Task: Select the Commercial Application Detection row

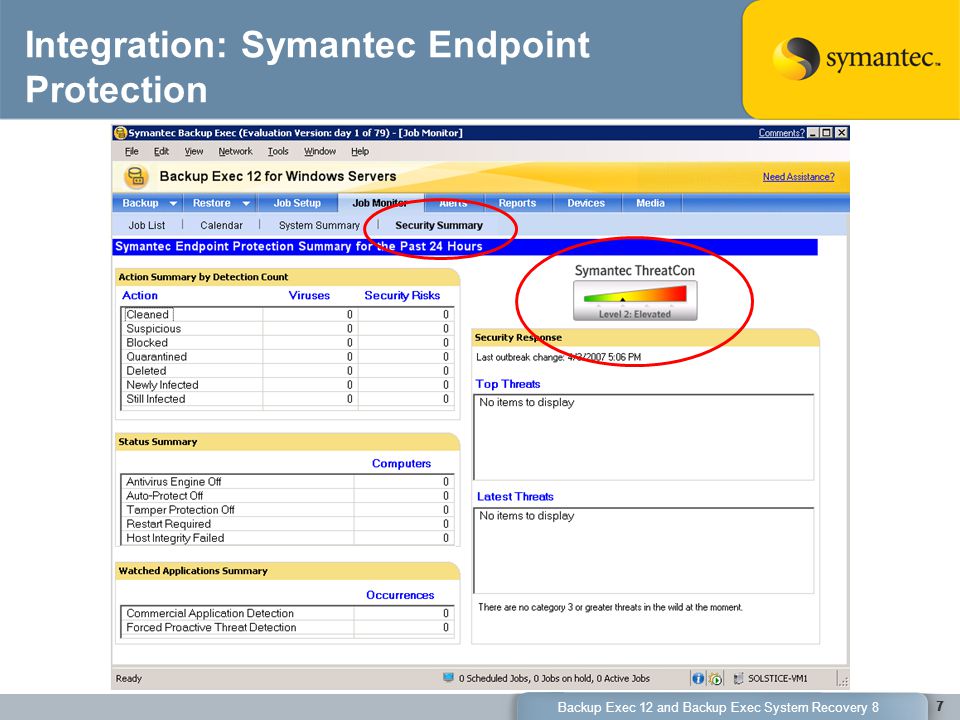Action: point(287,613)
